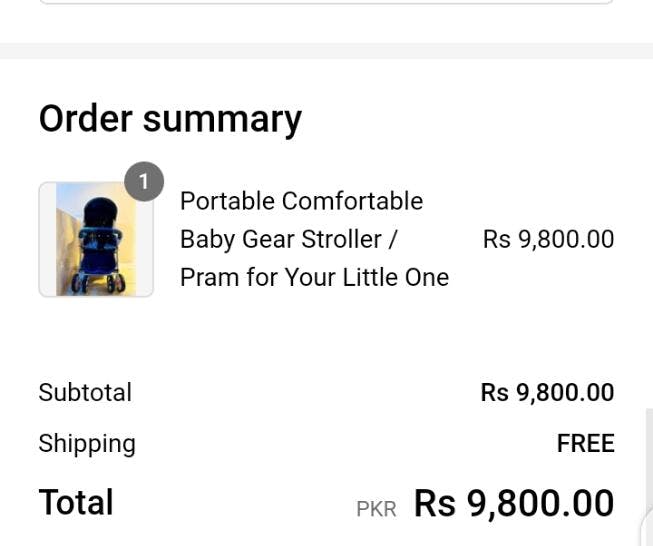Click the 'Order summary' heading
The height and width of the screenshot is (546, 653).
[x=170, y=118]
